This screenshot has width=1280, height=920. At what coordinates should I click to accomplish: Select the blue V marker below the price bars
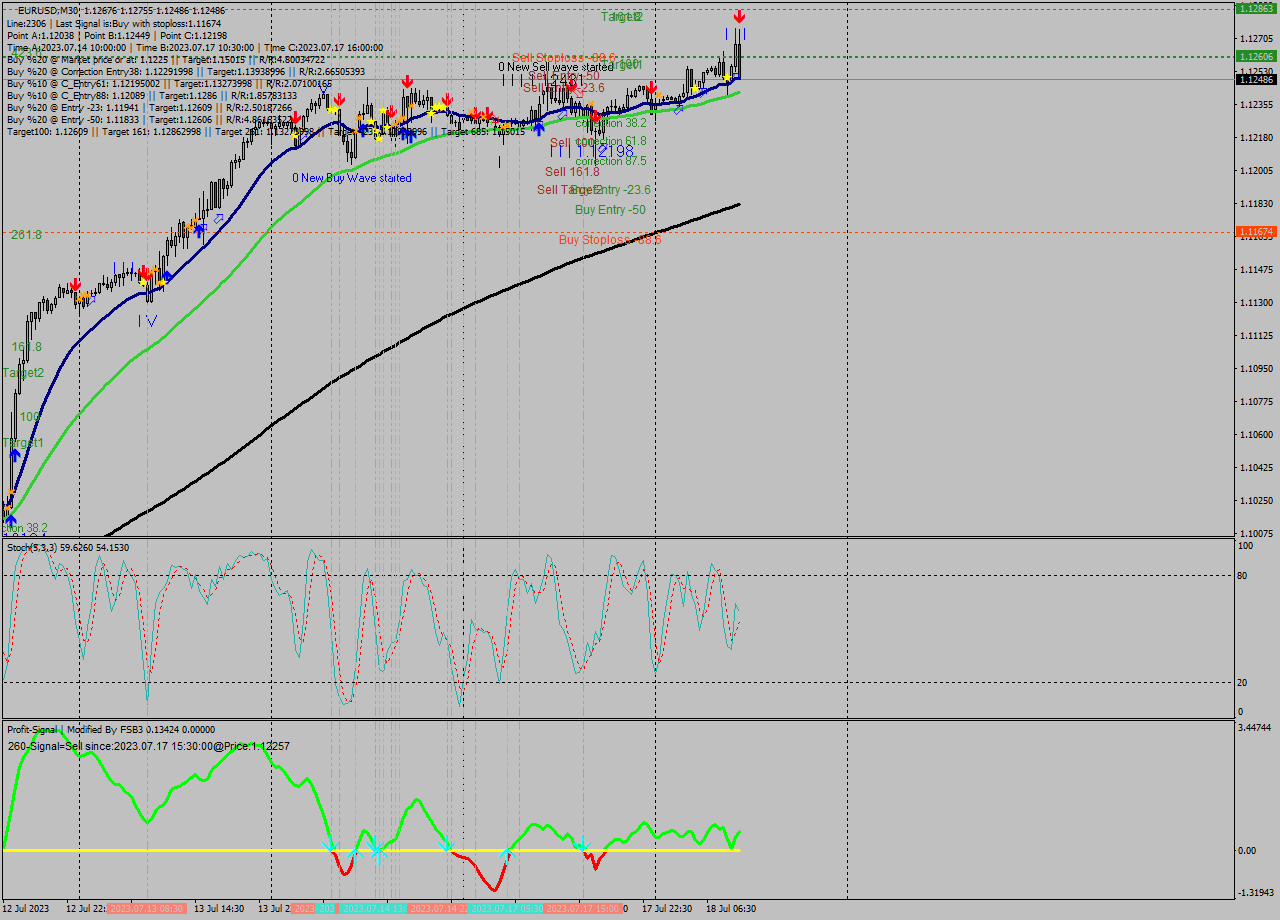point(152,320)
